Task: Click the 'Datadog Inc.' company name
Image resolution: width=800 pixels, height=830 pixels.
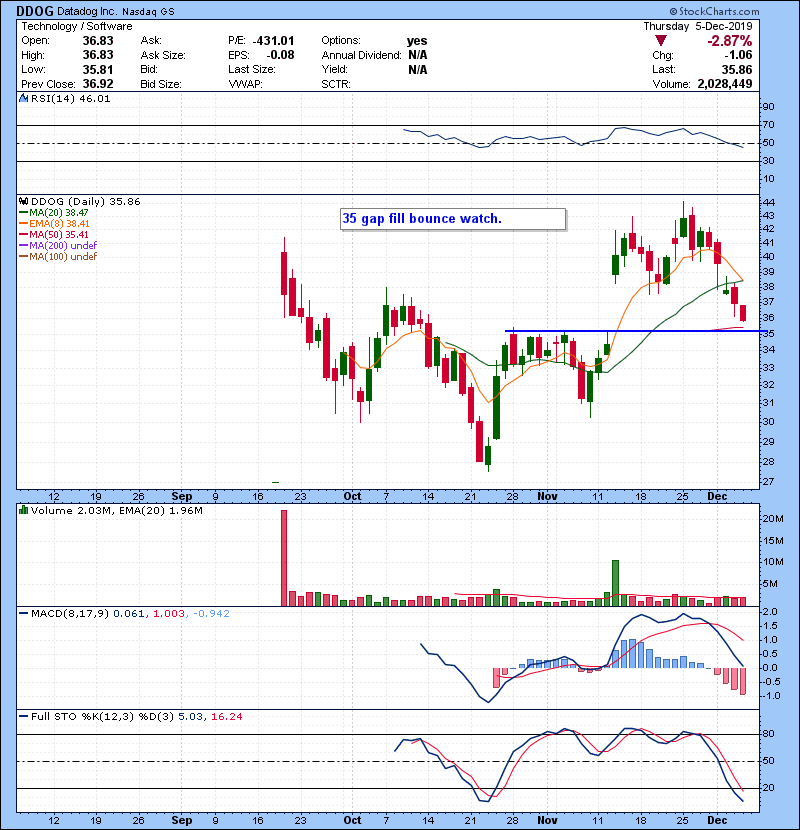Action: 87,11
